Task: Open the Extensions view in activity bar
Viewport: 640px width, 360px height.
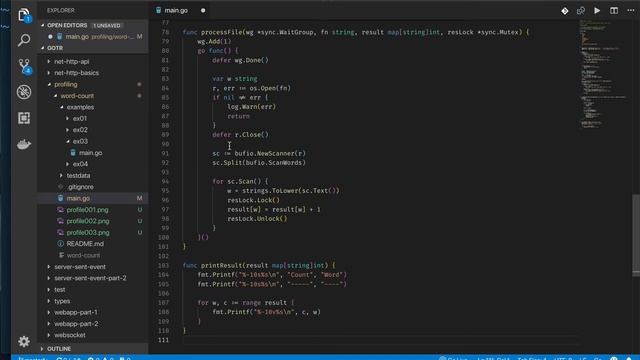Action: [x=24, y=118]
